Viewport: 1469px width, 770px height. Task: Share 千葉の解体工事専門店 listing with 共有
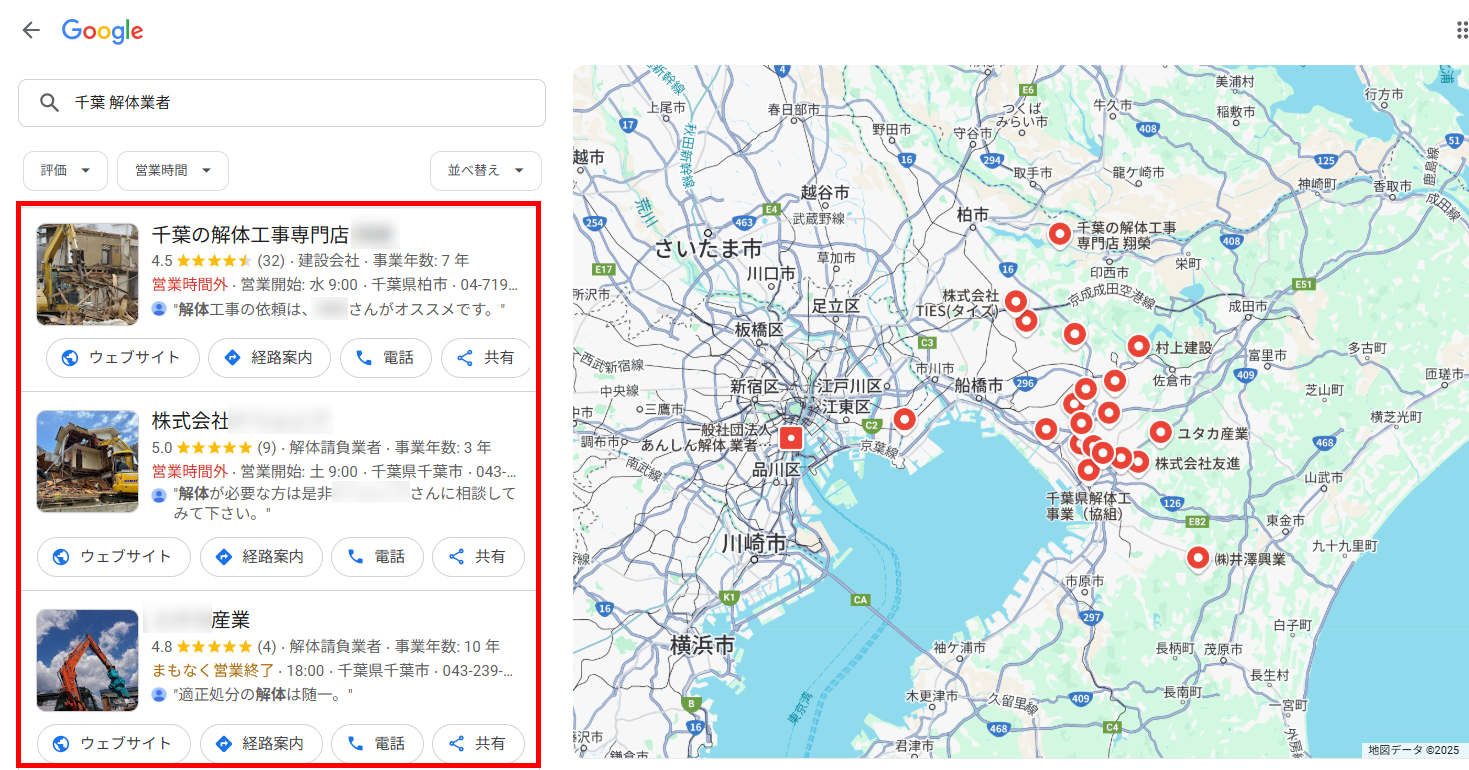tap(486, 358)
